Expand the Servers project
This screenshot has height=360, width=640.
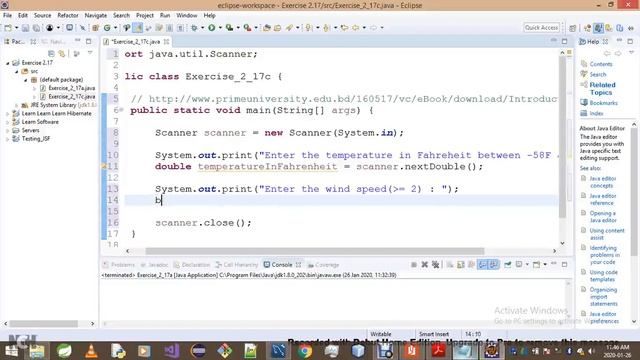[8, 131]
